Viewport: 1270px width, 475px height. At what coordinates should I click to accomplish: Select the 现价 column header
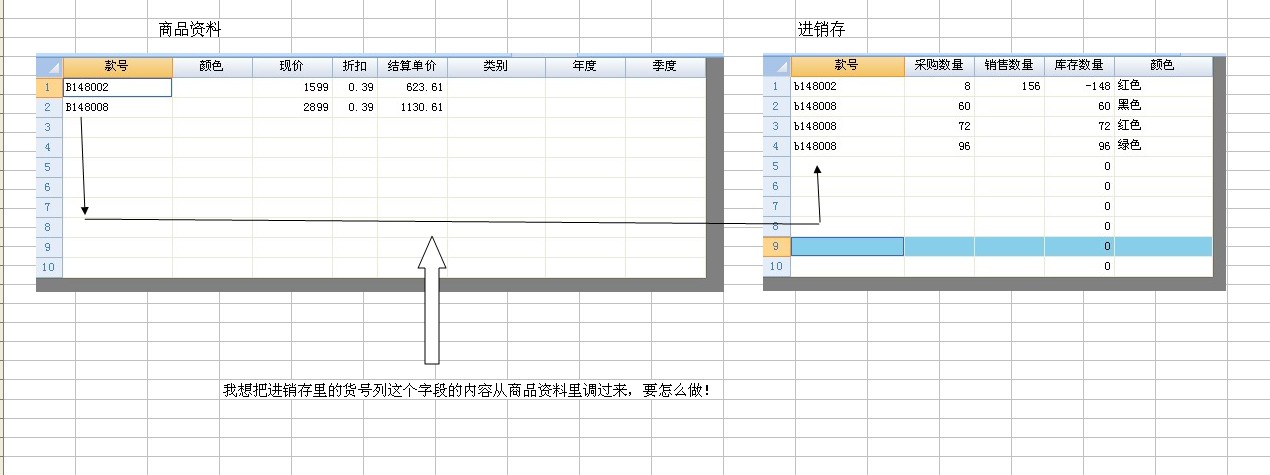coord(292,67)
